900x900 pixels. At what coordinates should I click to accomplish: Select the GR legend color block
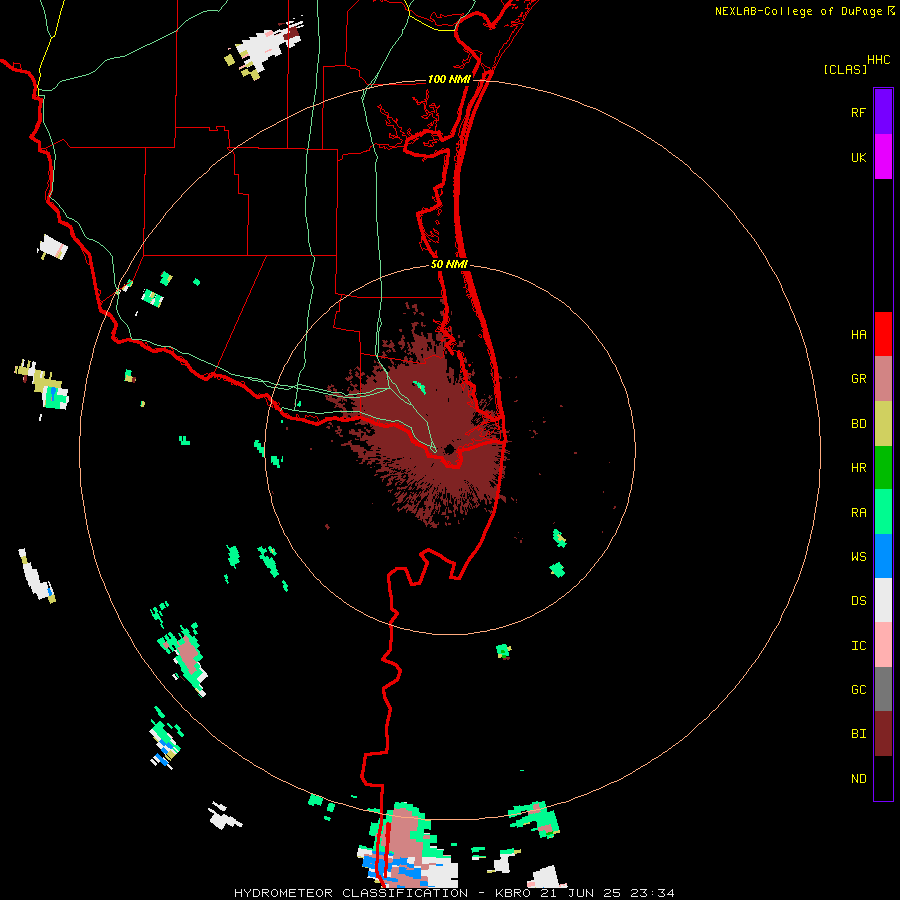pos(883,378)
